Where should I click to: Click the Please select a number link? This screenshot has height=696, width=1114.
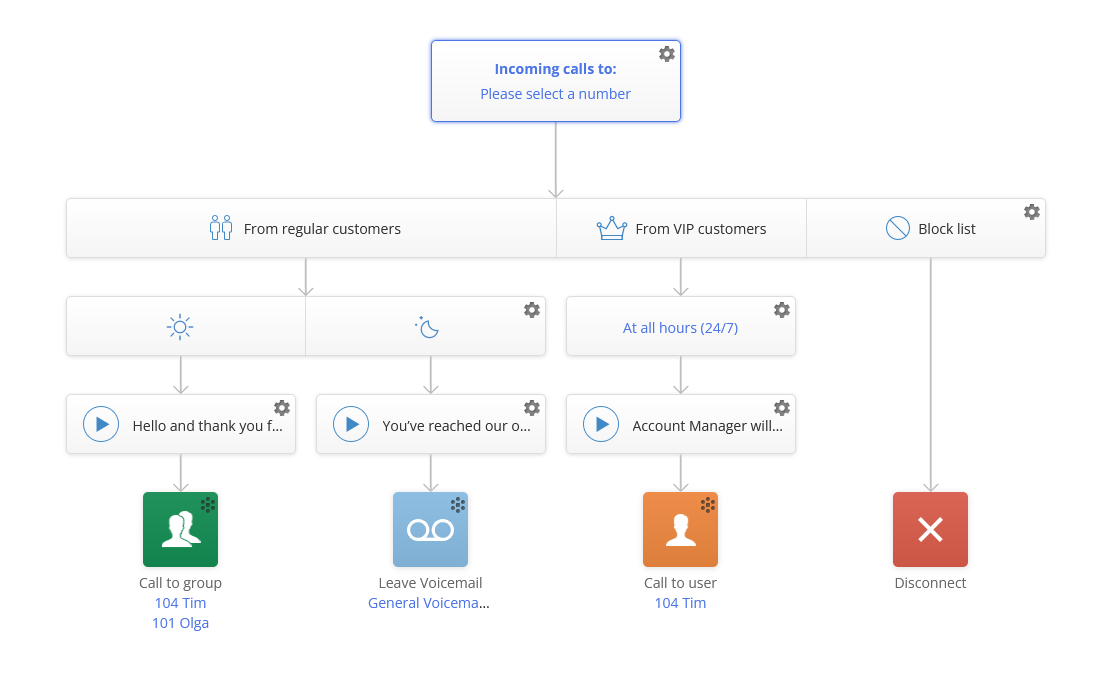555,93
